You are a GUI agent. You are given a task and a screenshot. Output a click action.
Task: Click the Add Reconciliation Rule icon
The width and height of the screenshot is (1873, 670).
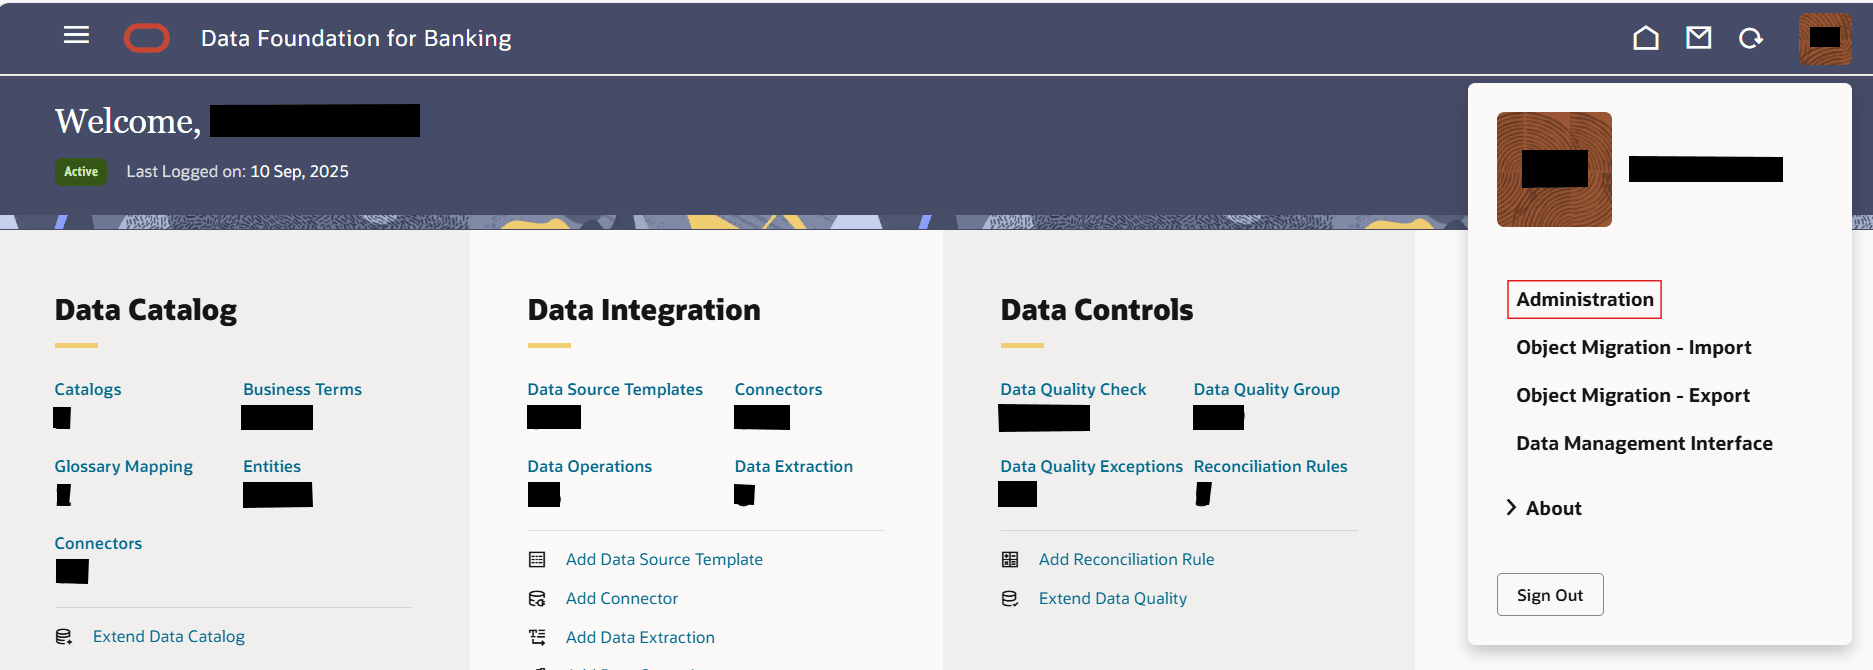click(1010, 560)
